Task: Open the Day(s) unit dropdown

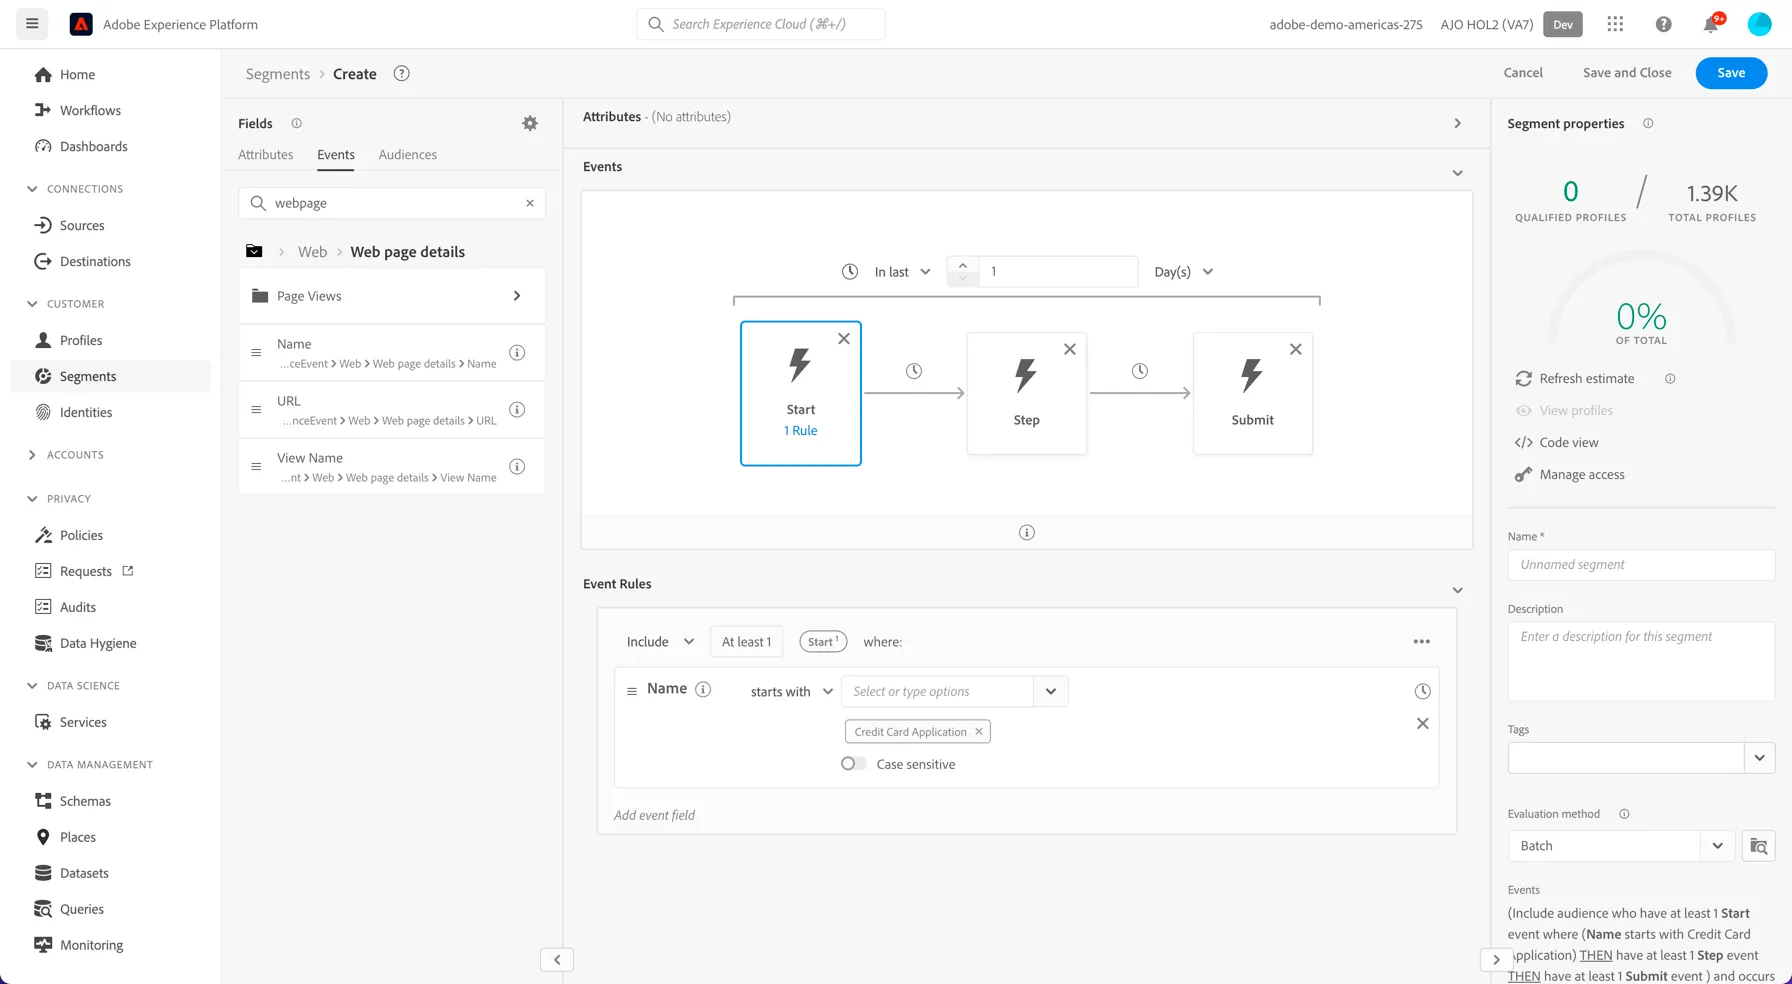Action: point(1184,272)
